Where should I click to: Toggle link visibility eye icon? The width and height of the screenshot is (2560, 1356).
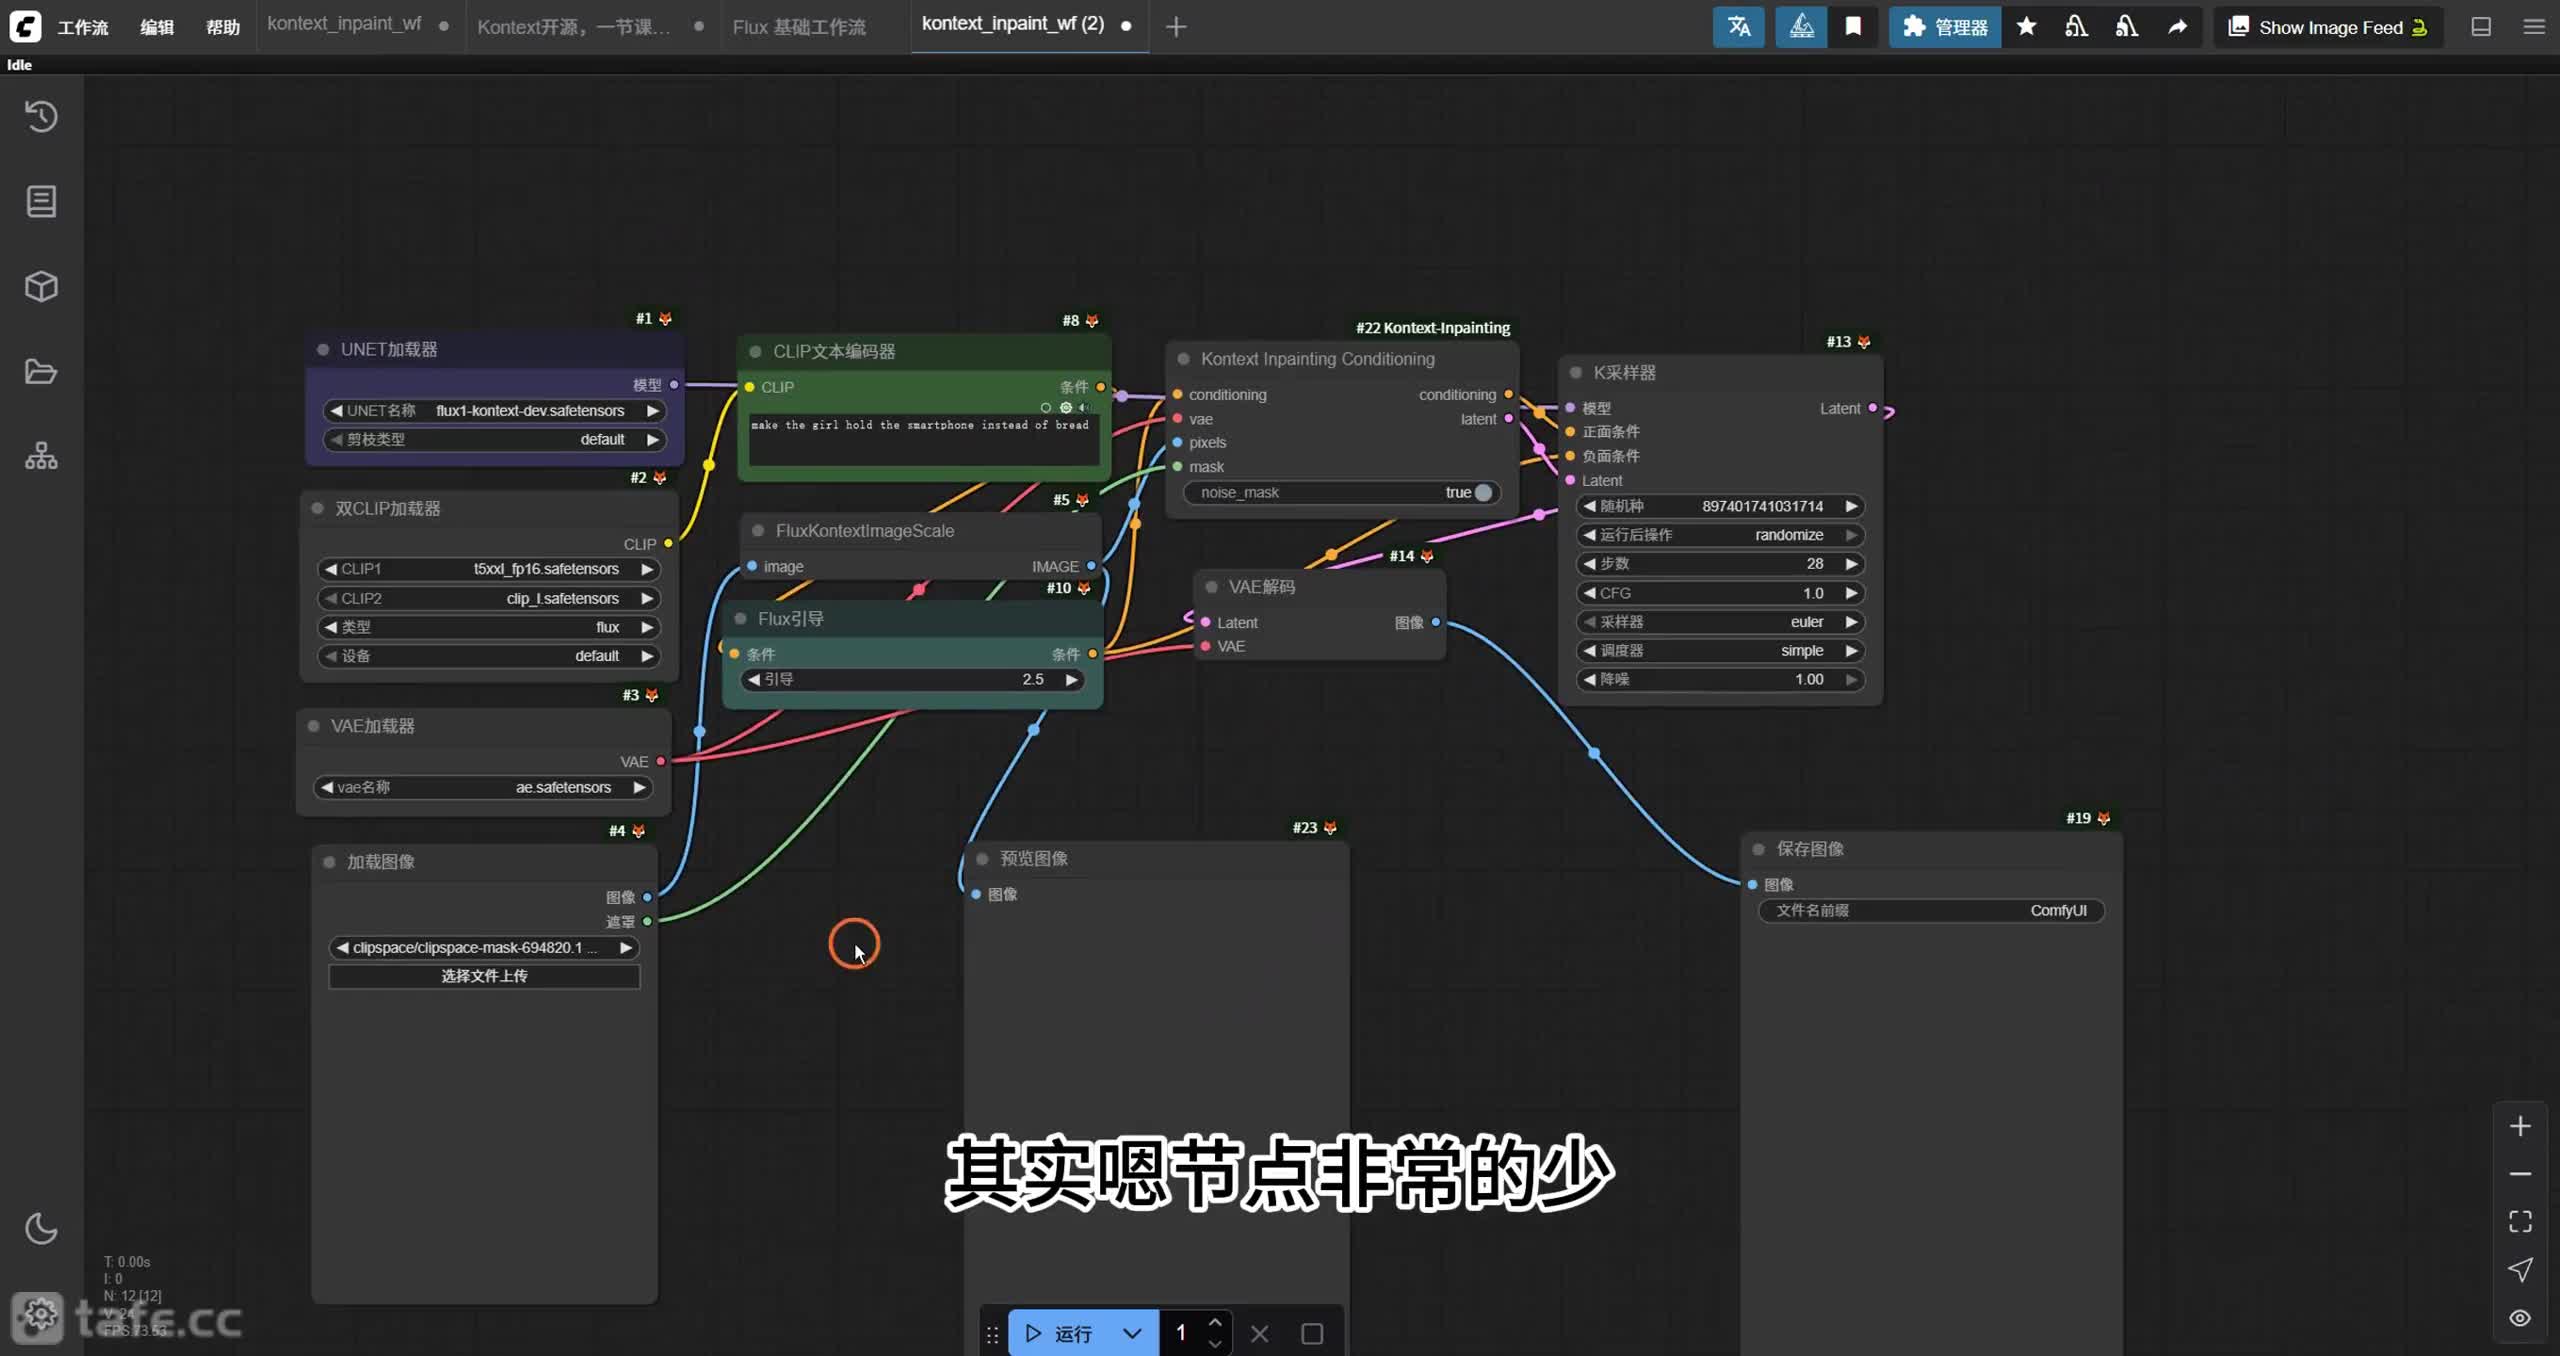click(2520, 1318)
